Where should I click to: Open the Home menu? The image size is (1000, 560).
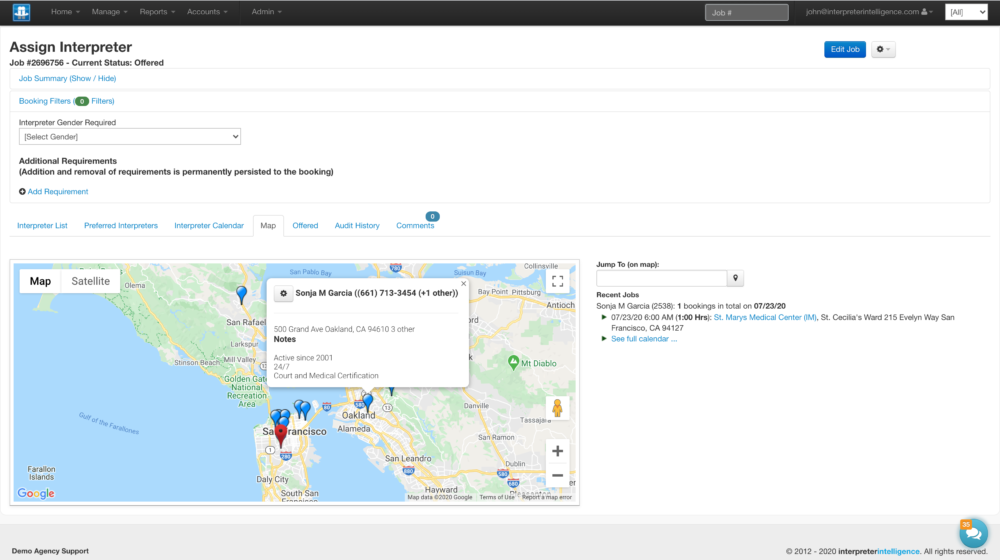(x=65, y=12)
